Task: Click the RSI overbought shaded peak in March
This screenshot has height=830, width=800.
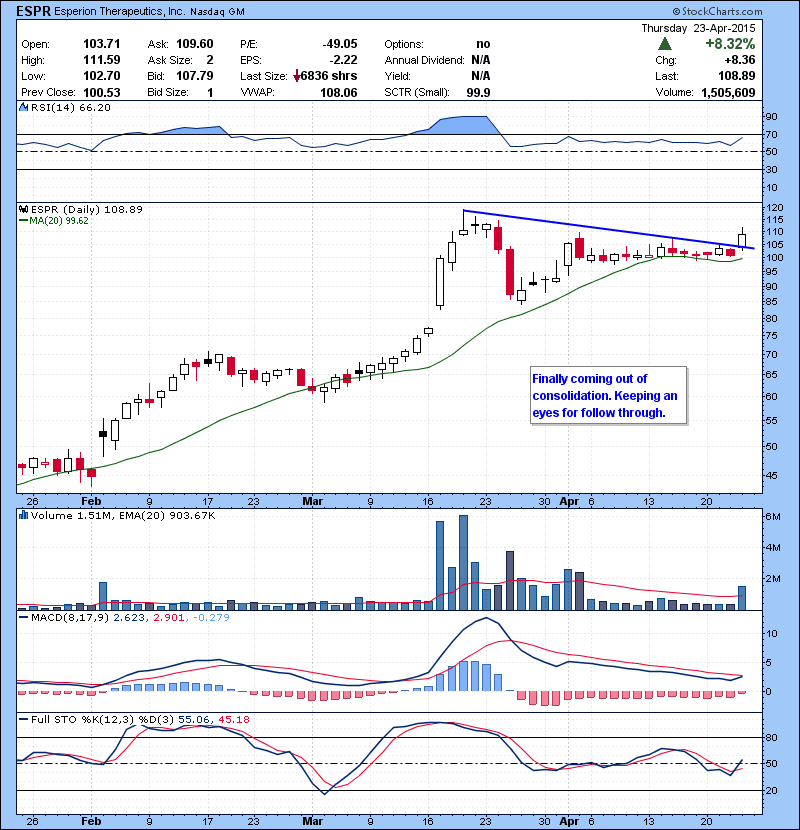Action: (465, 125)
